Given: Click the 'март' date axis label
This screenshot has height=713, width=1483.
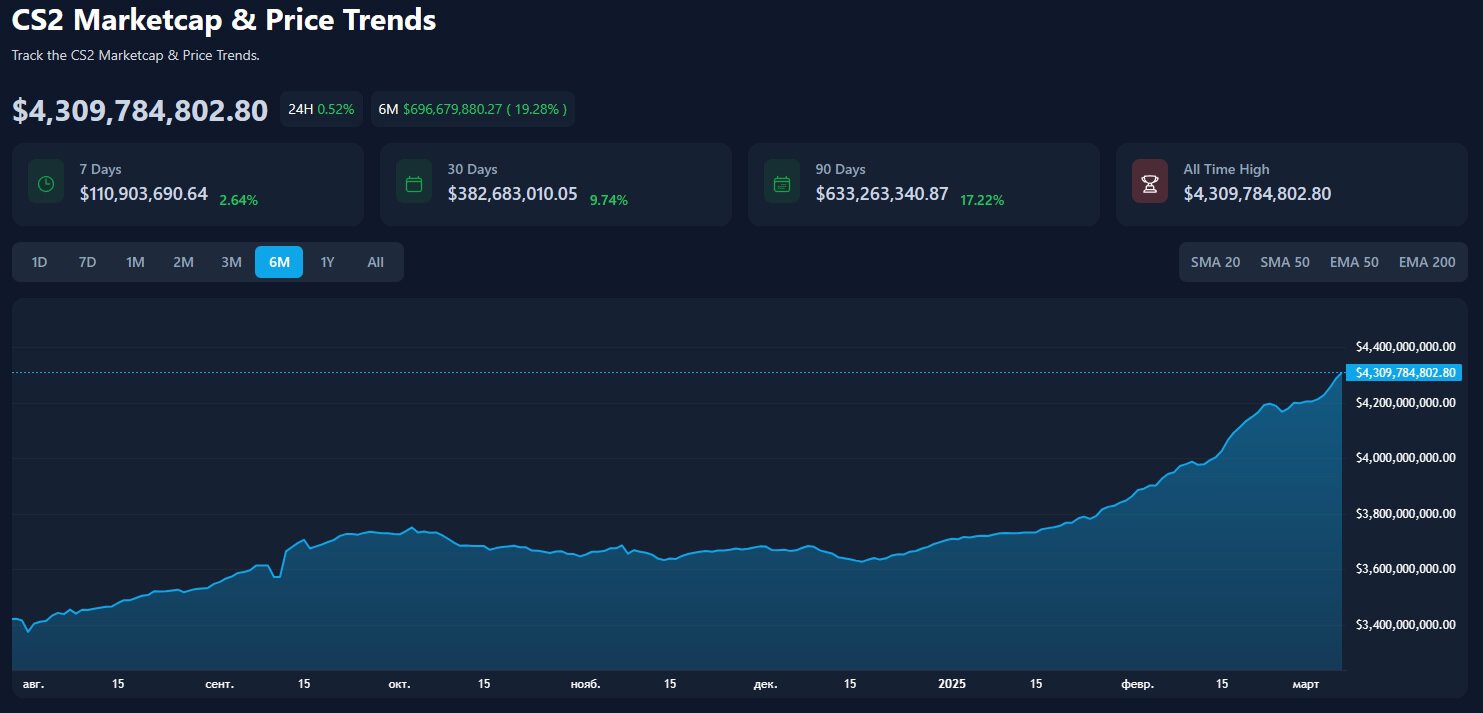Looking at the screenshot, I should tap(1306, 685).
